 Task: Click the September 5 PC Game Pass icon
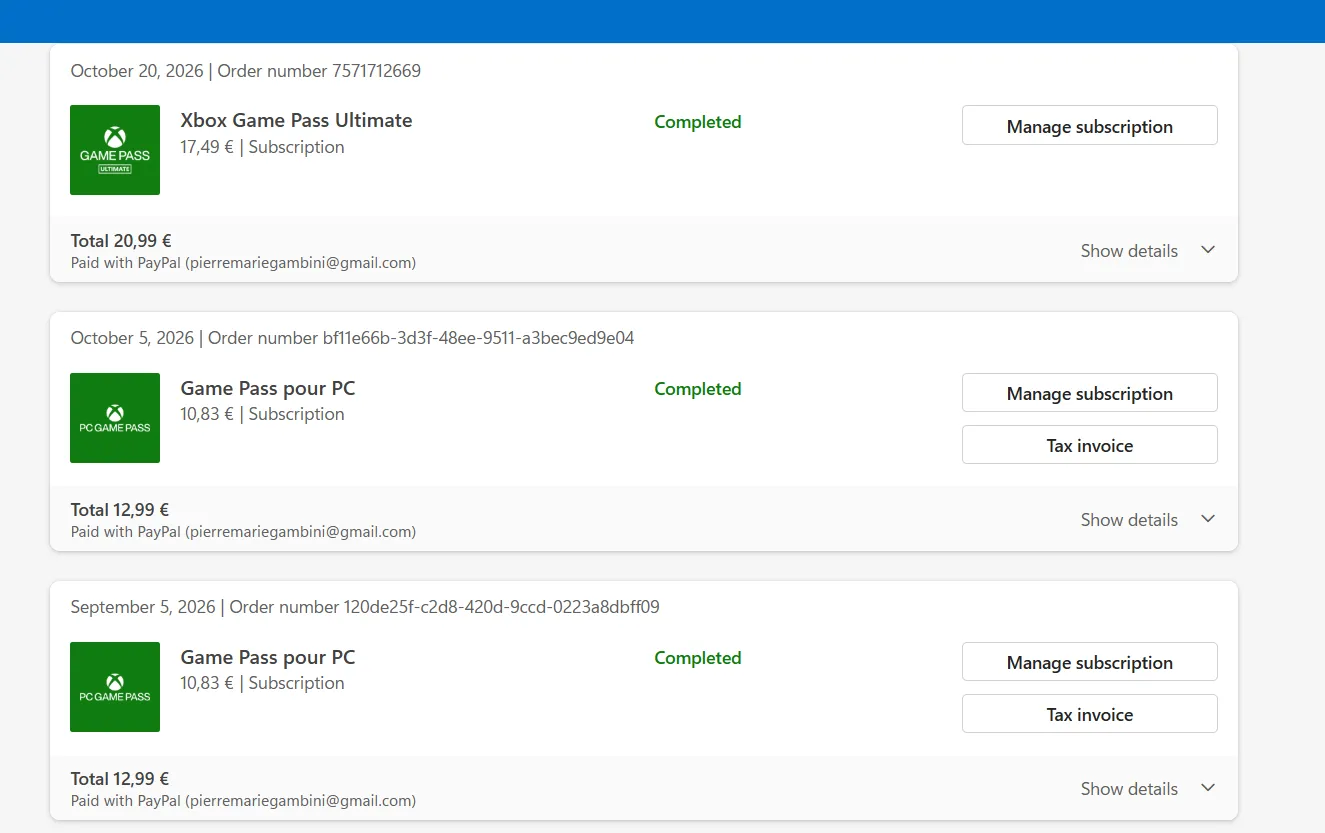coord(115,687)
